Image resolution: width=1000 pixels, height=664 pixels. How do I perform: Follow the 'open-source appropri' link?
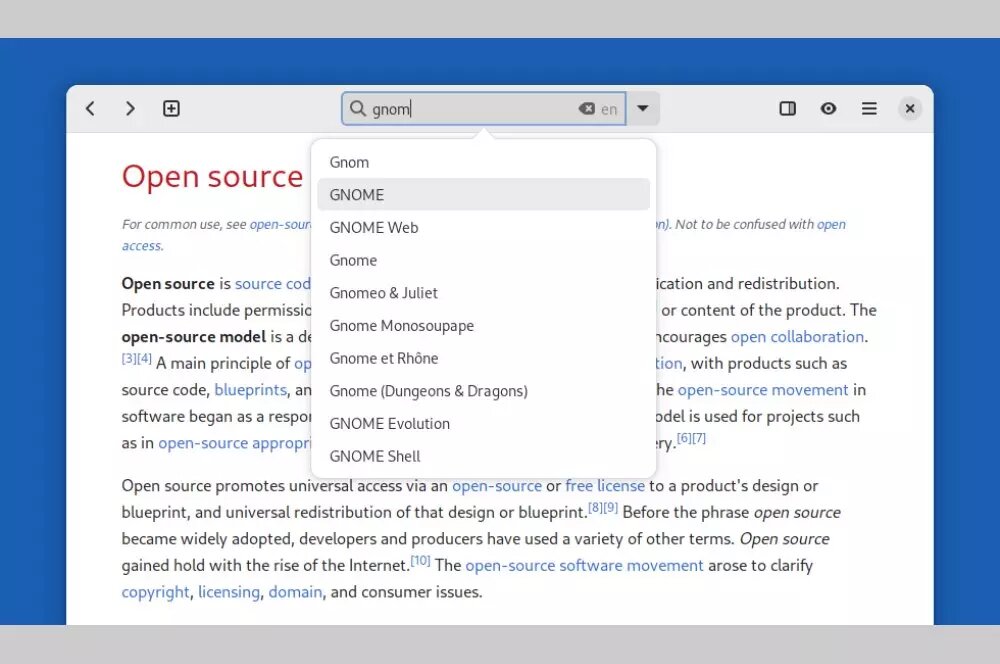point(234,443)
